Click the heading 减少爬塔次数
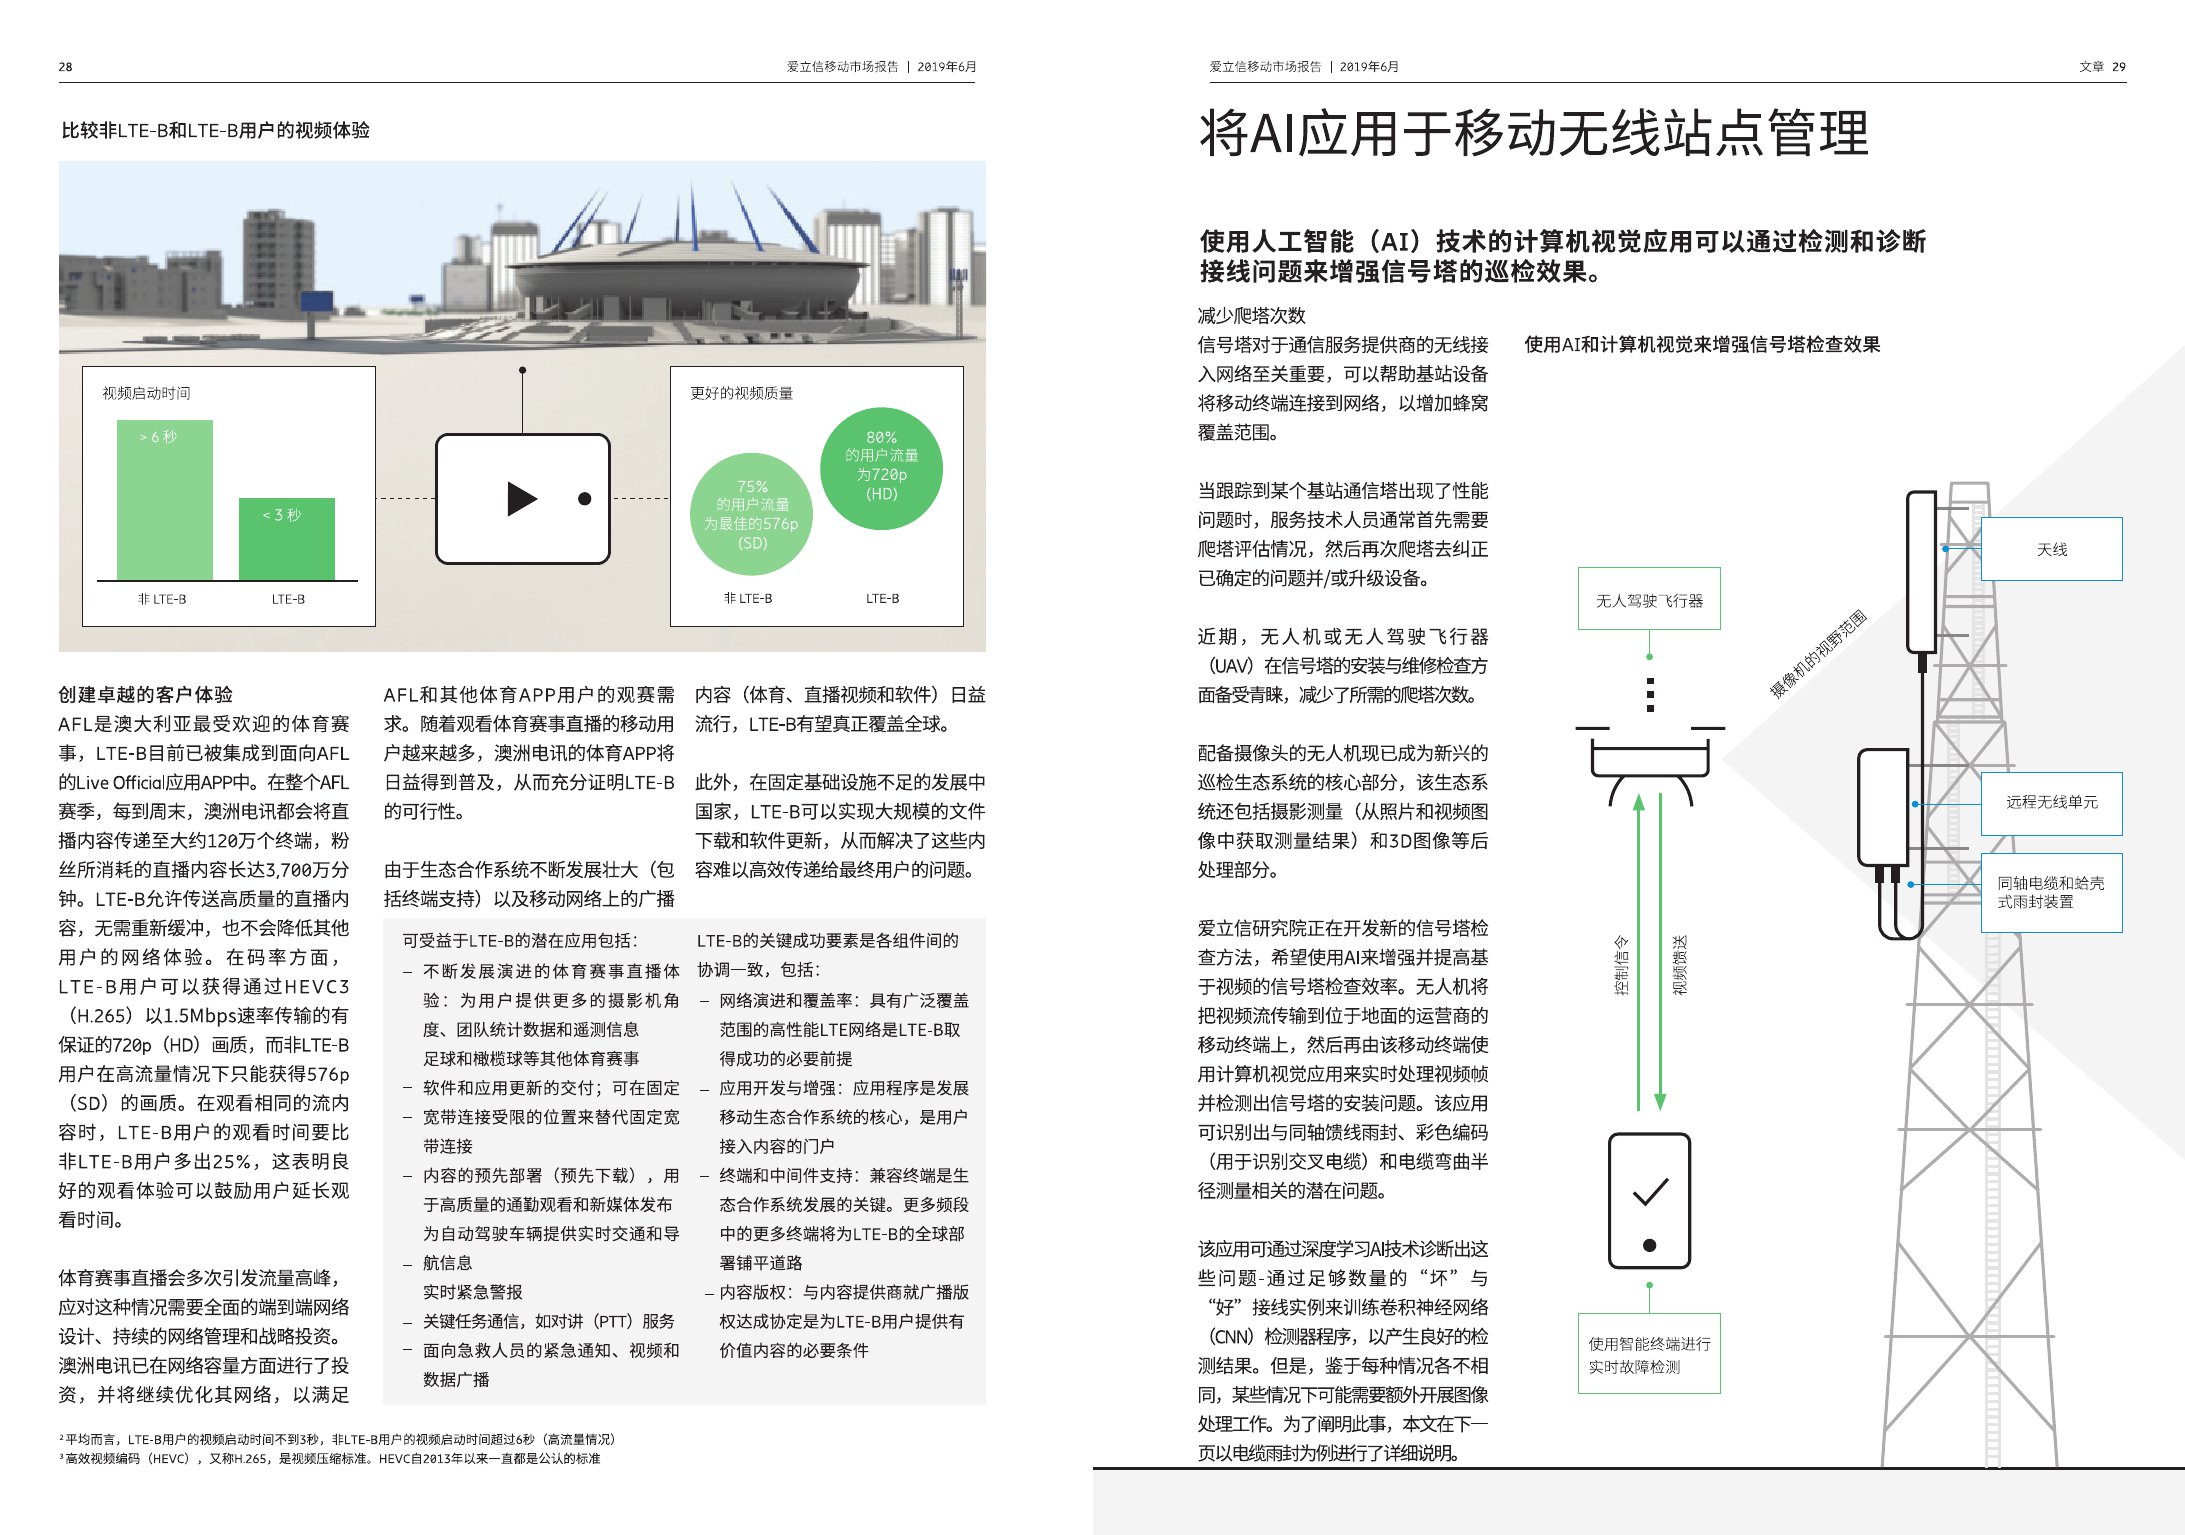 tap(1251, 315)
